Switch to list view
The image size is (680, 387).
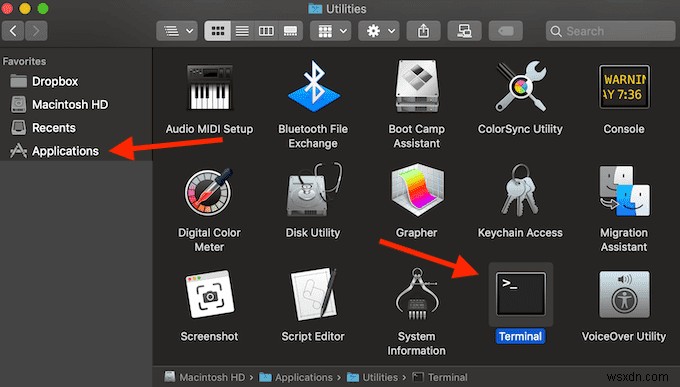242,31
